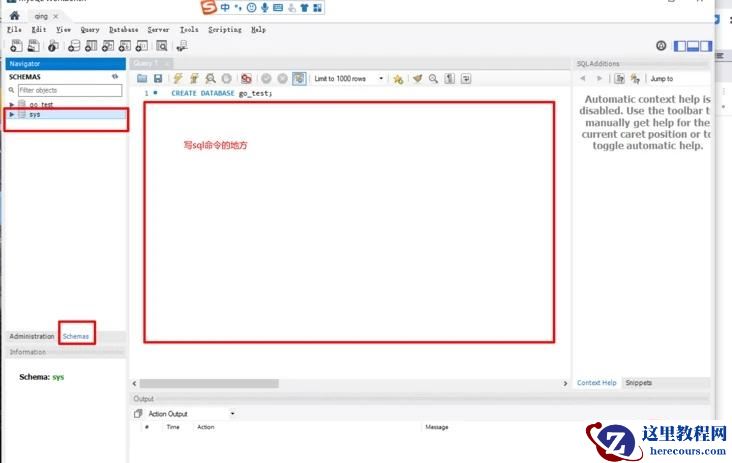Switch to Snippets tab
This screenshot has height=463, width=732.
pos(639,383)
